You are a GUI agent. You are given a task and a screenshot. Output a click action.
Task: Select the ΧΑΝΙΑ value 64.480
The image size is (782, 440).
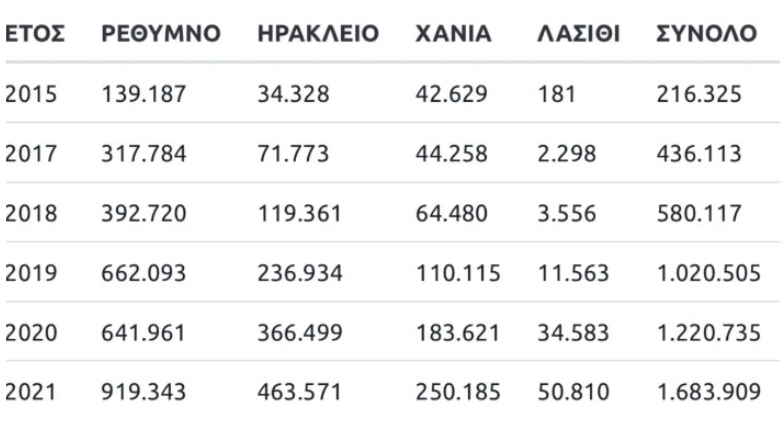point(451,213)
